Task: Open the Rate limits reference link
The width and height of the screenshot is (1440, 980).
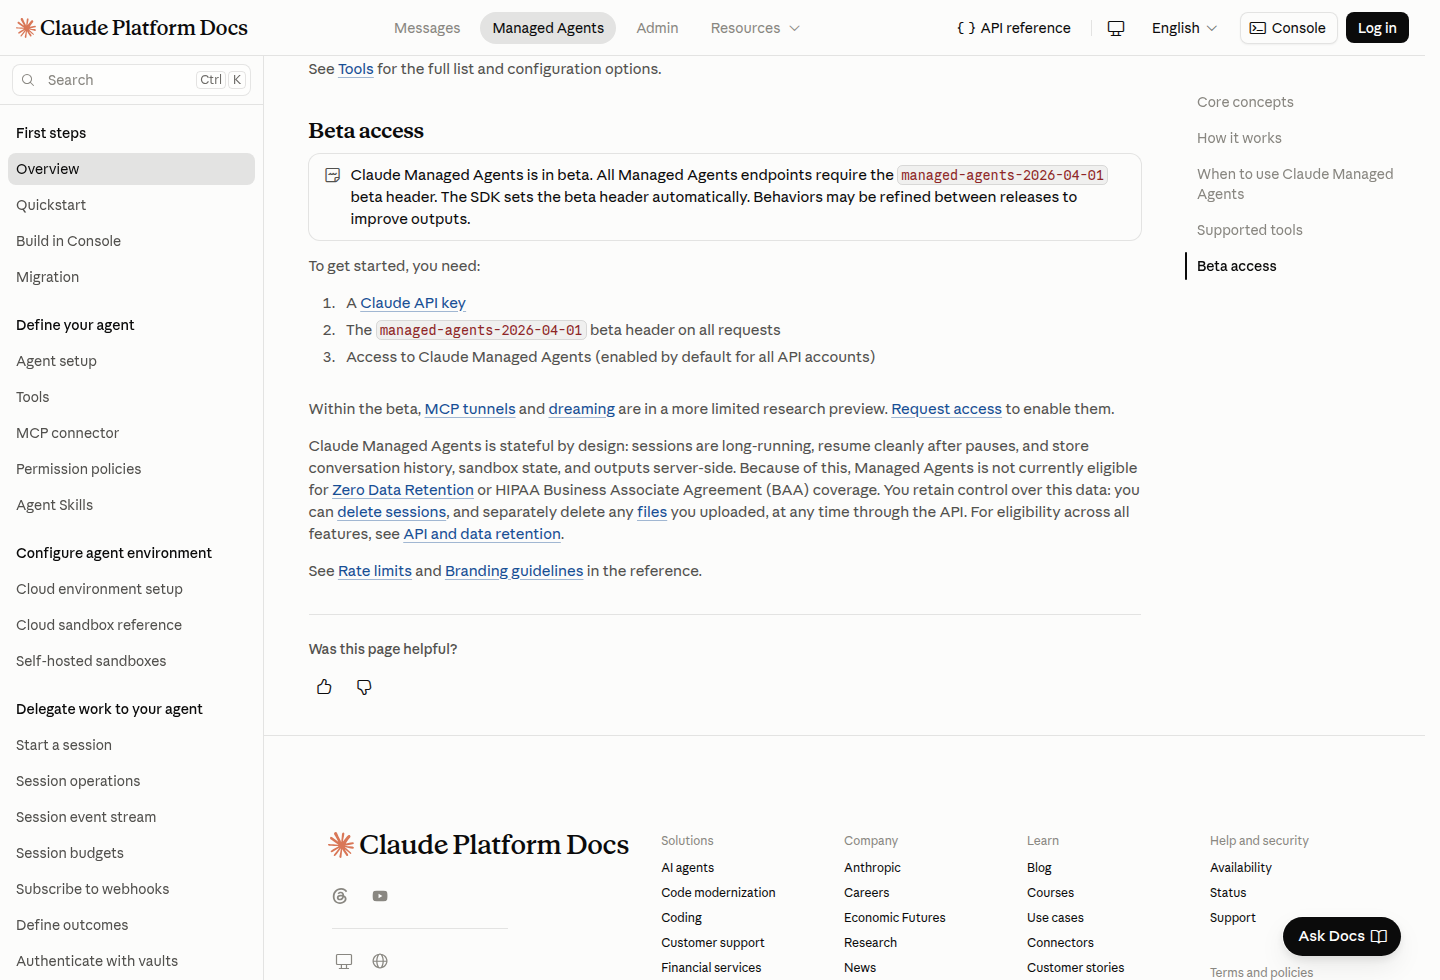Action: (x=375, y=571)
